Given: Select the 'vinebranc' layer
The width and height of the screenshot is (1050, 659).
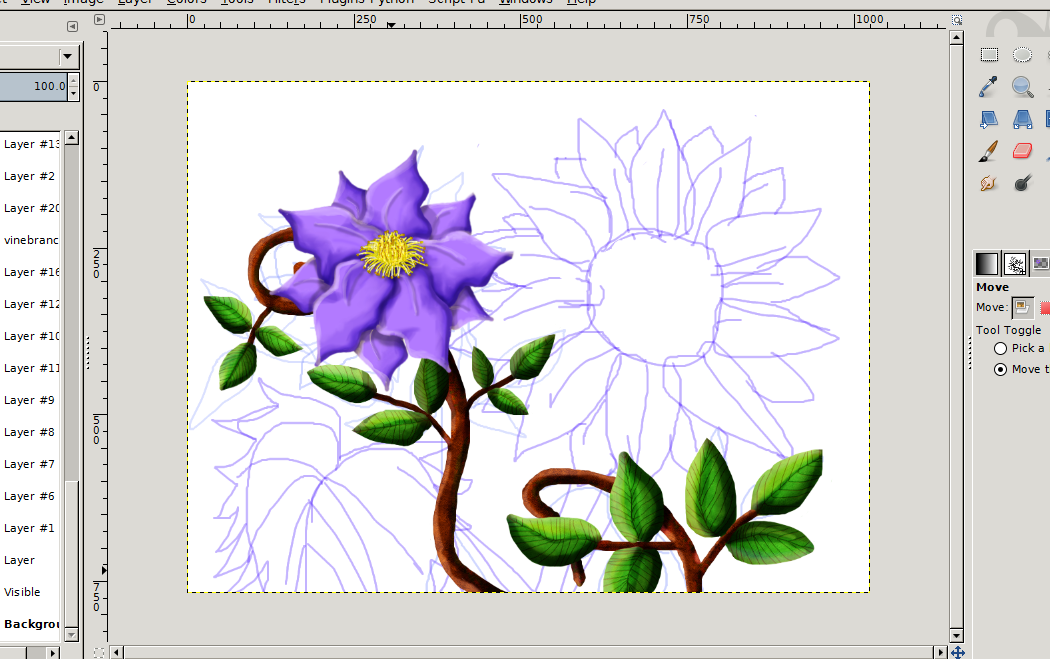Looking at the screenshot, I should (x=29, y=240).
